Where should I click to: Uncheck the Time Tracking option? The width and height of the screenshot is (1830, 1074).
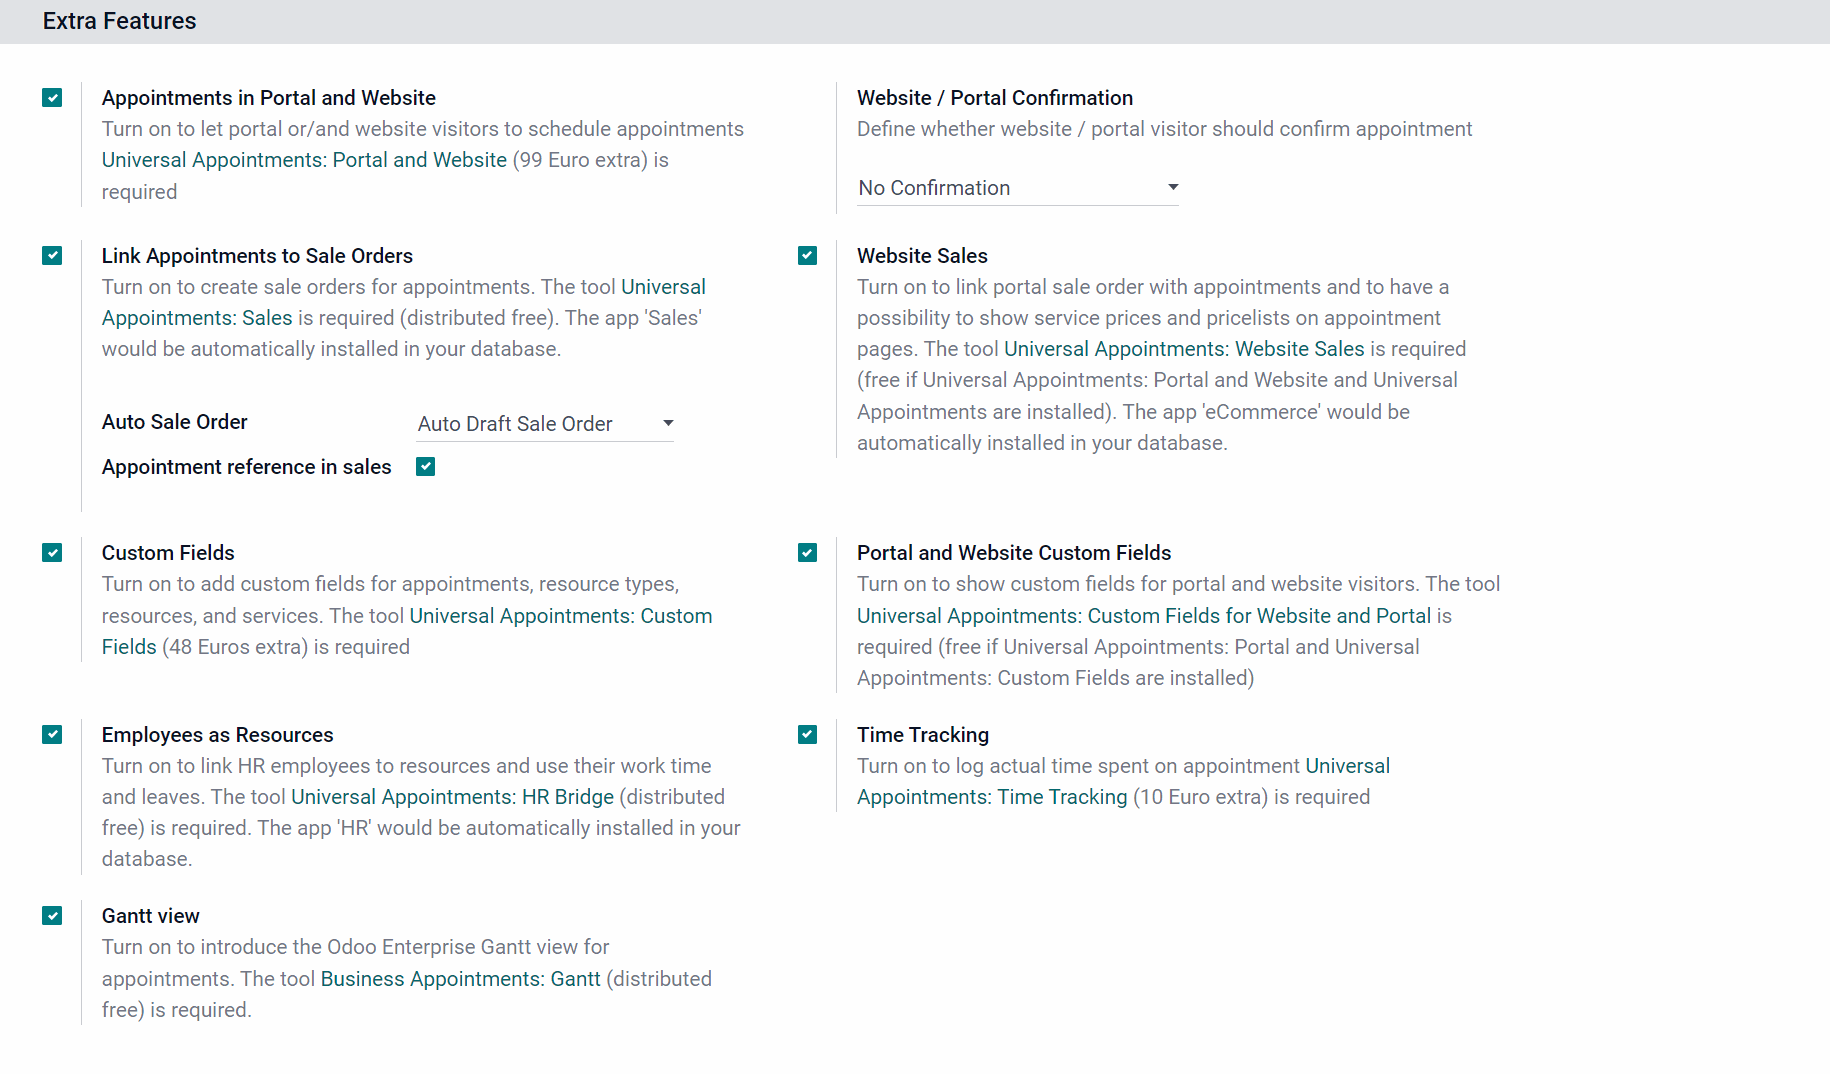(x=808, y=735)
